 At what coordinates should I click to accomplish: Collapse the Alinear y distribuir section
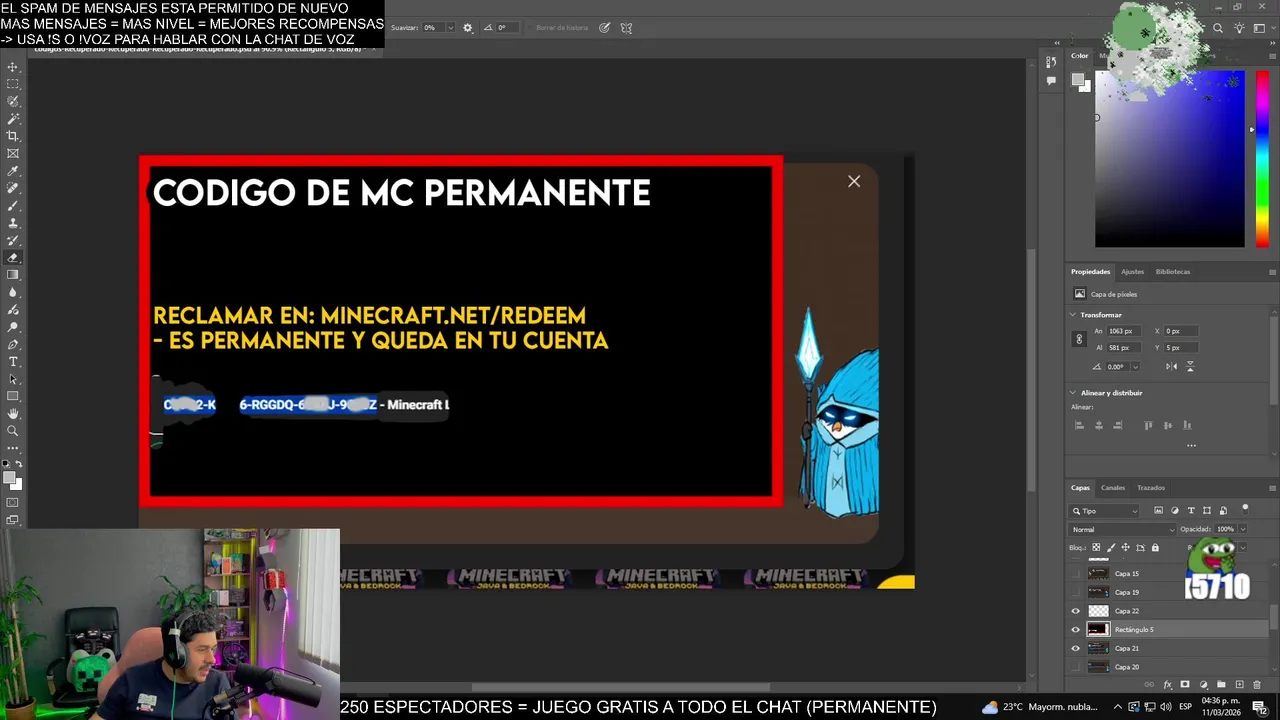coord(1073,393)
